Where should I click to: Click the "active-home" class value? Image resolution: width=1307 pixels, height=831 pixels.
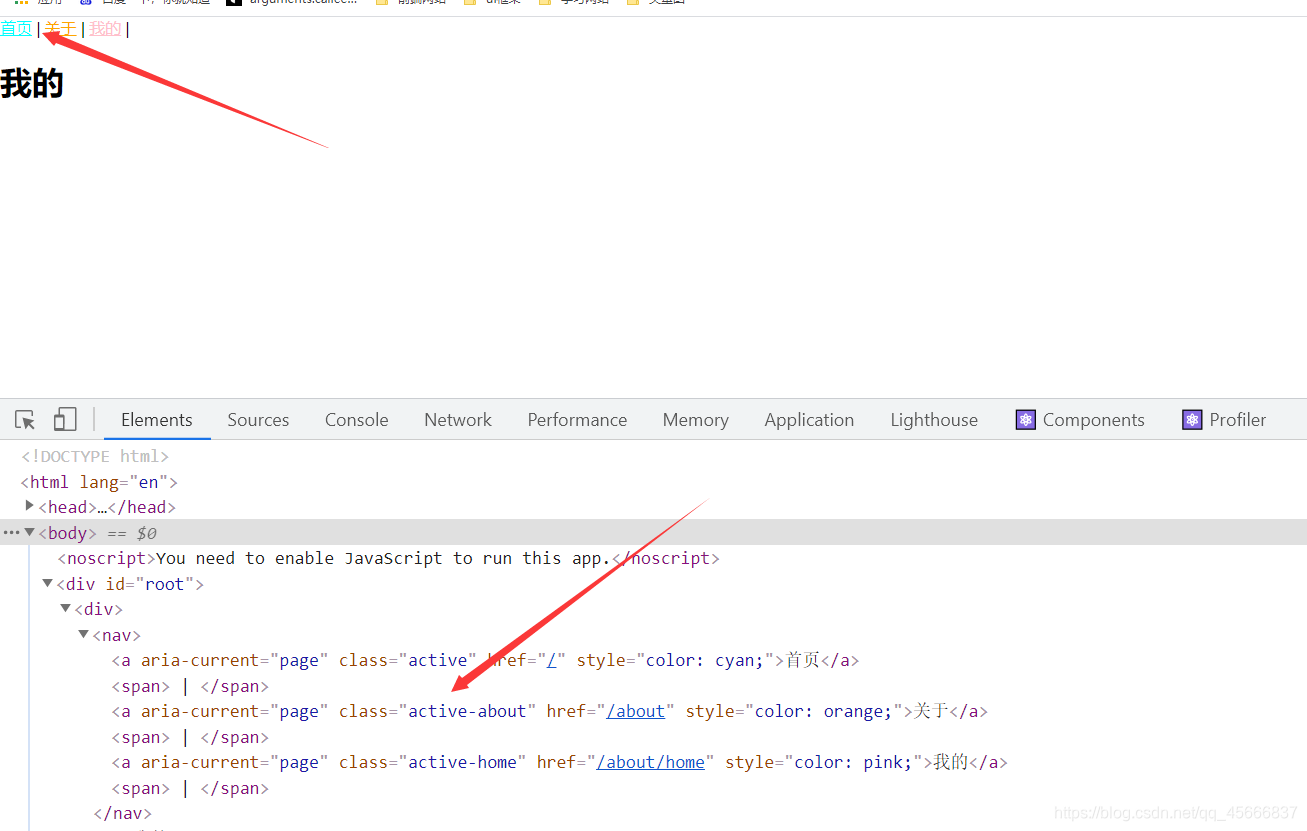pyautogui.click(x=462, y=762)
